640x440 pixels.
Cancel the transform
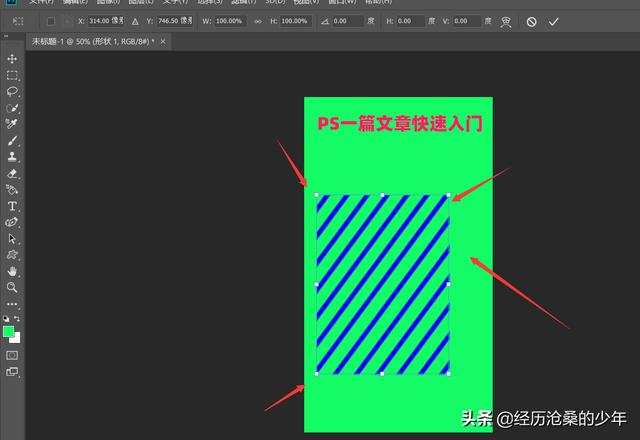point(531,22)
